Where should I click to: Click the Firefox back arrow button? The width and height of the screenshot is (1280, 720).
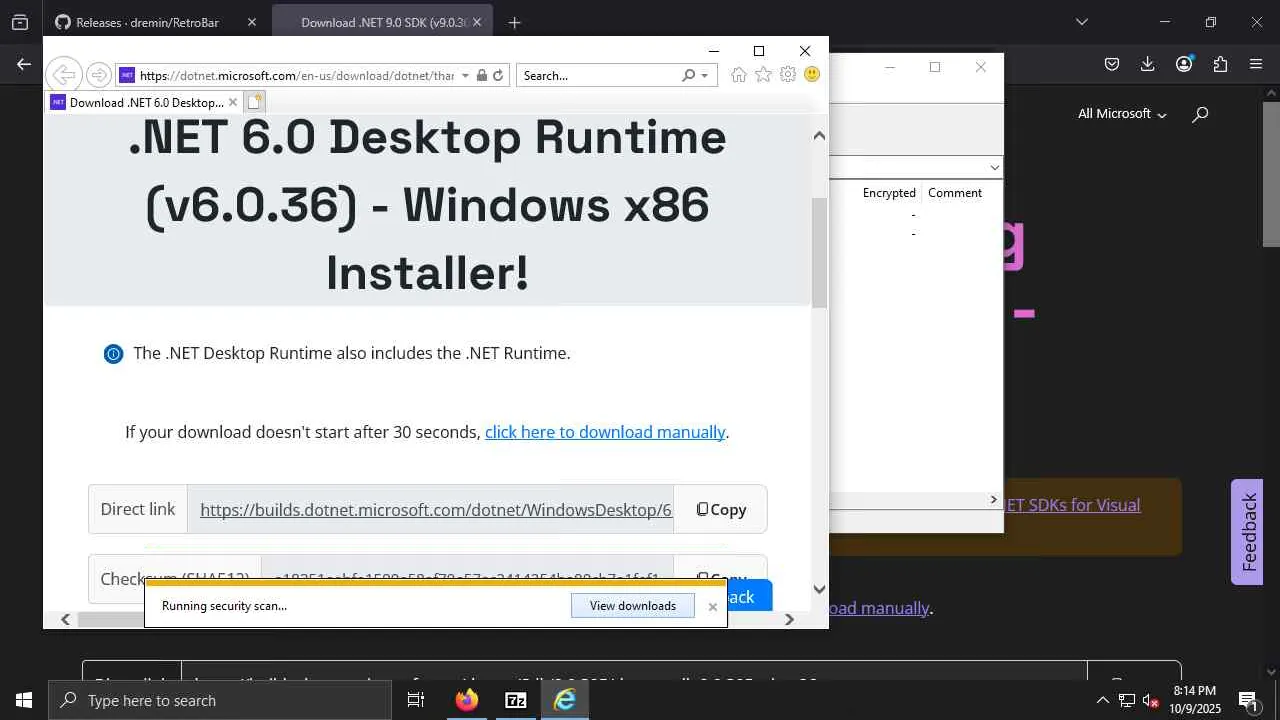24,64
